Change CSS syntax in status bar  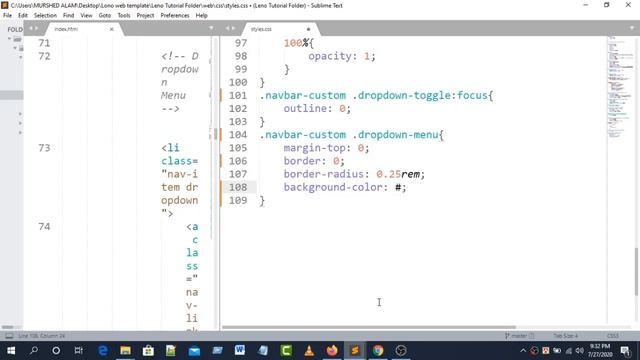click(613, 336)
